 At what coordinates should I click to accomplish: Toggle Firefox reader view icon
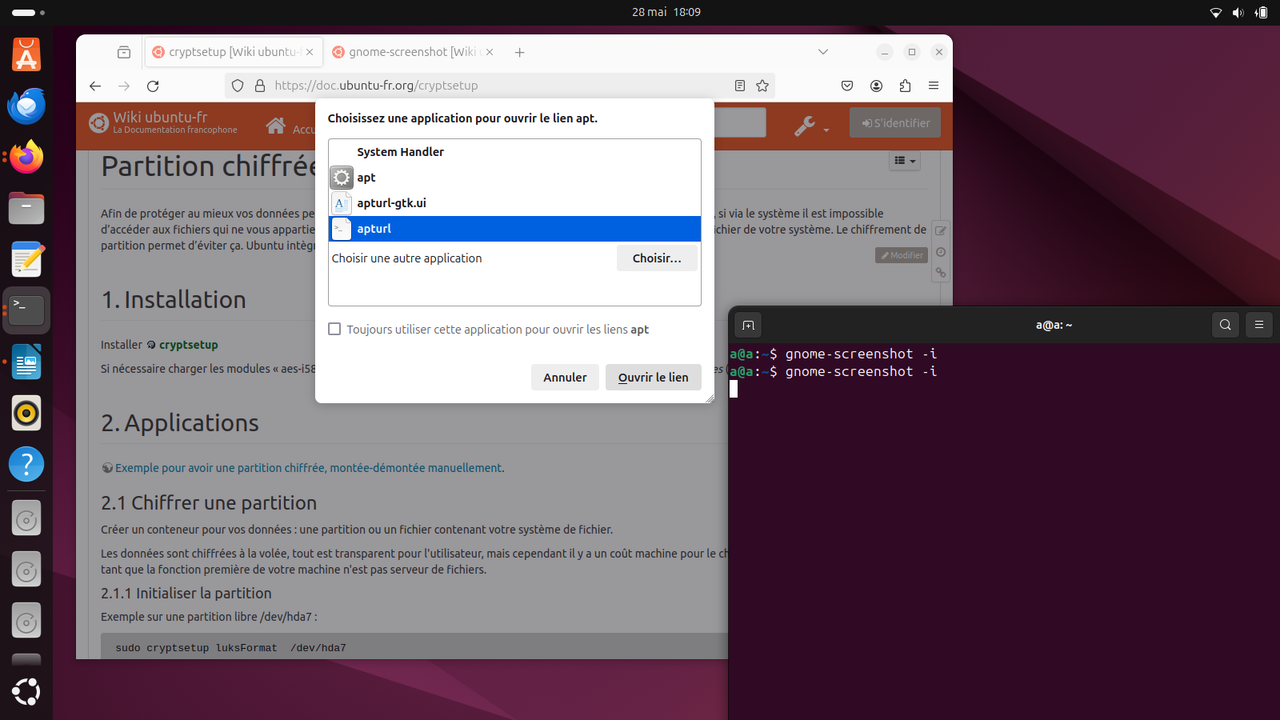tap(740, 86)
